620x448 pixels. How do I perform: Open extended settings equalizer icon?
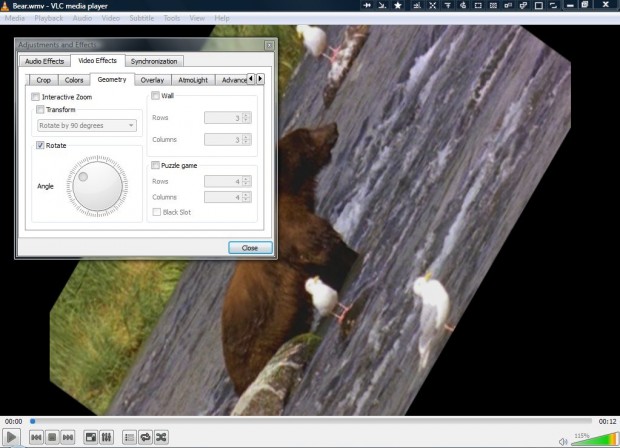pos(106,437)
